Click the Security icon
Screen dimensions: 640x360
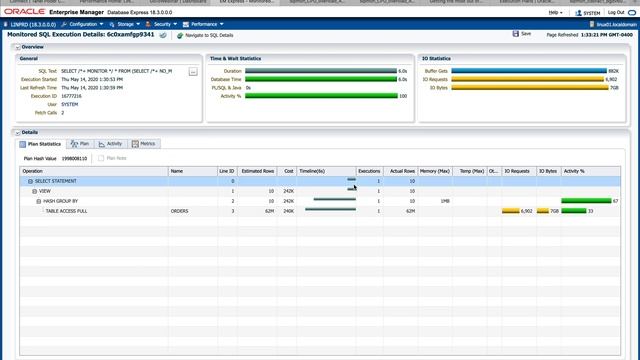[148, 24]
